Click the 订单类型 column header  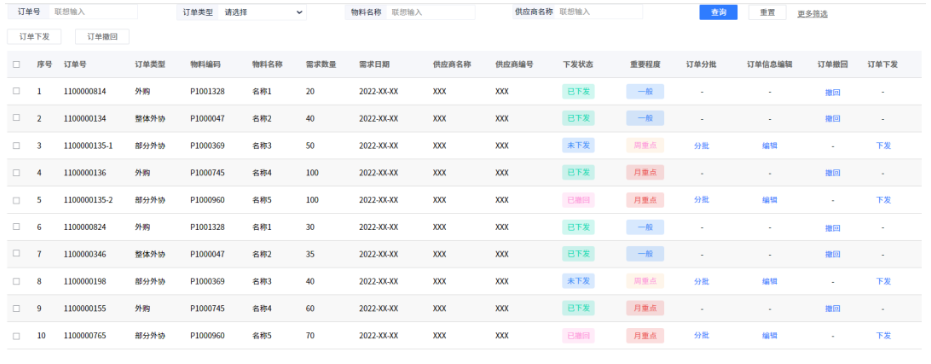pos(150,64)
